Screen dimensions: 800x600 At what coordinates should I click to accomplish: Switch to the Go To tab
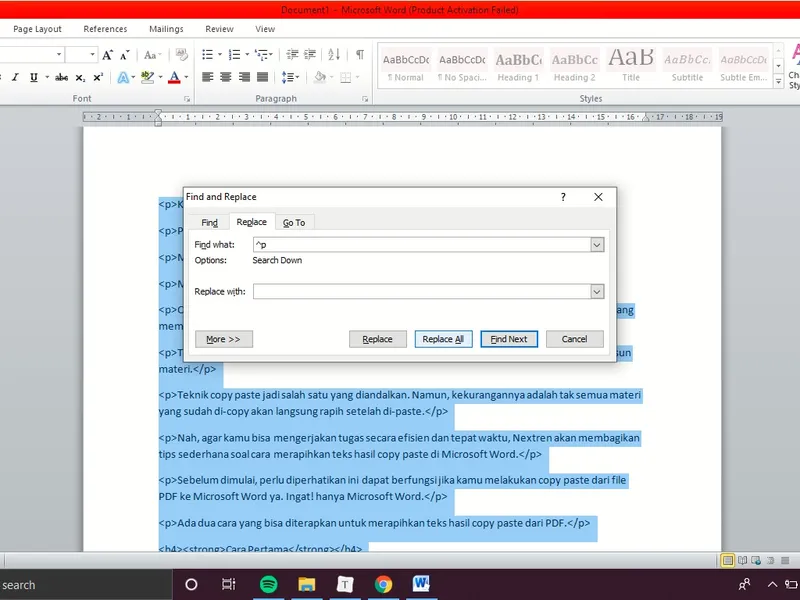295,221
